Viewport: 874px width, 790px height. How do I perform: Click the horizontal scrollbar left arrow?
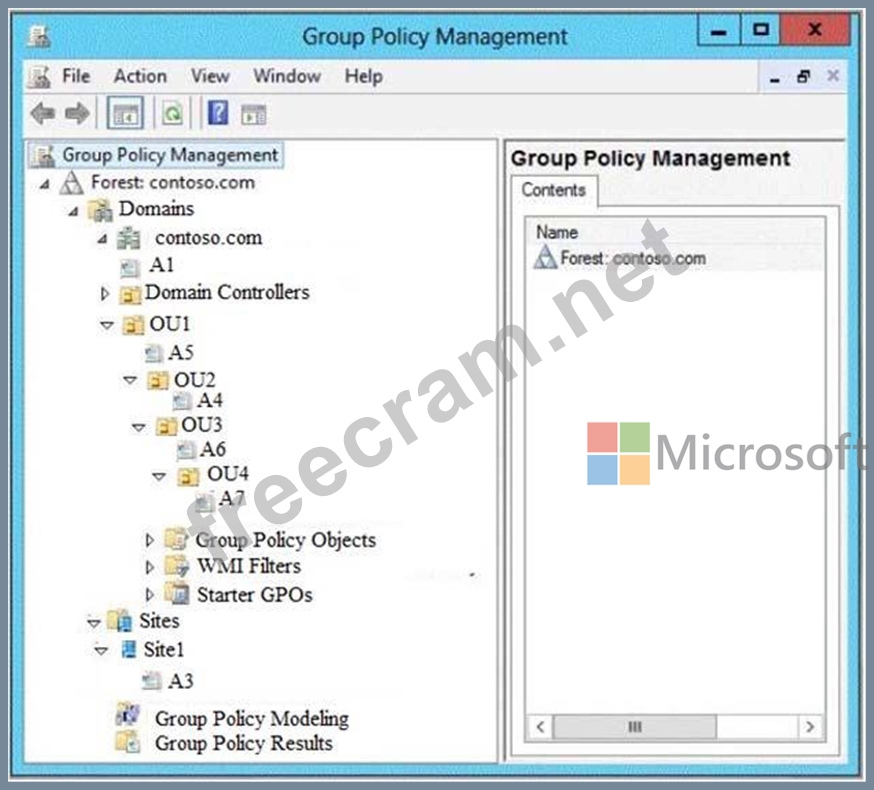(540, 727)
